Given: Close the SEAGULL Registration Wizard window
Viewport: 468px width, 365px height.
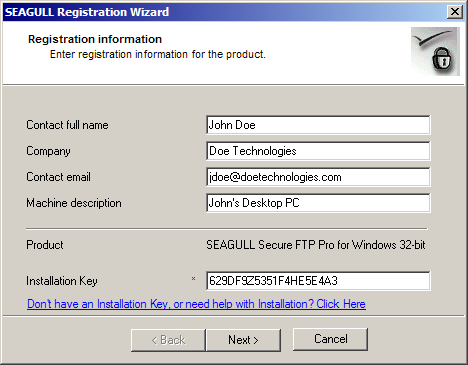Looking at the screenshot, I should click(455, 12).
